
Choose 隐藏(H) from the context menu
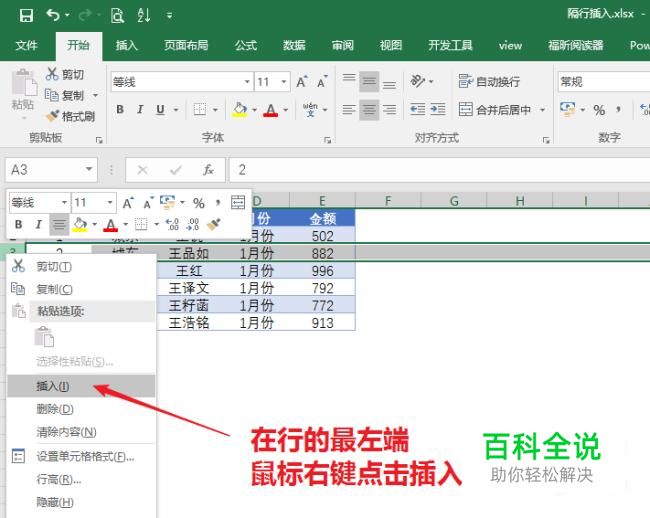coord(81,502)
